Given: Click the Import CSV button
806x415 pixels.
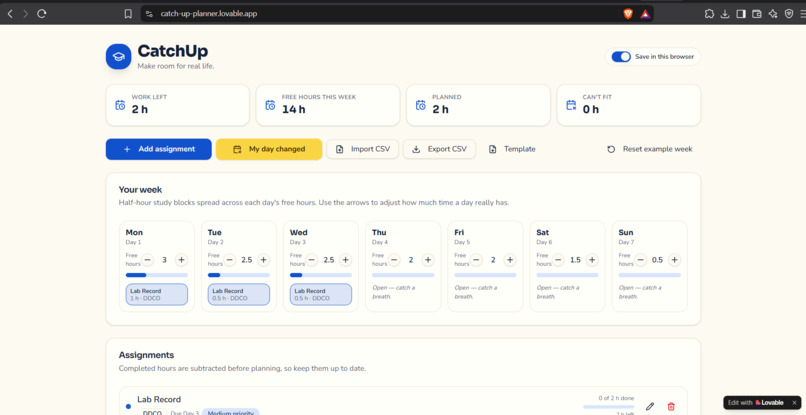Looking at the screenshot, I should [x=362, y=149].
